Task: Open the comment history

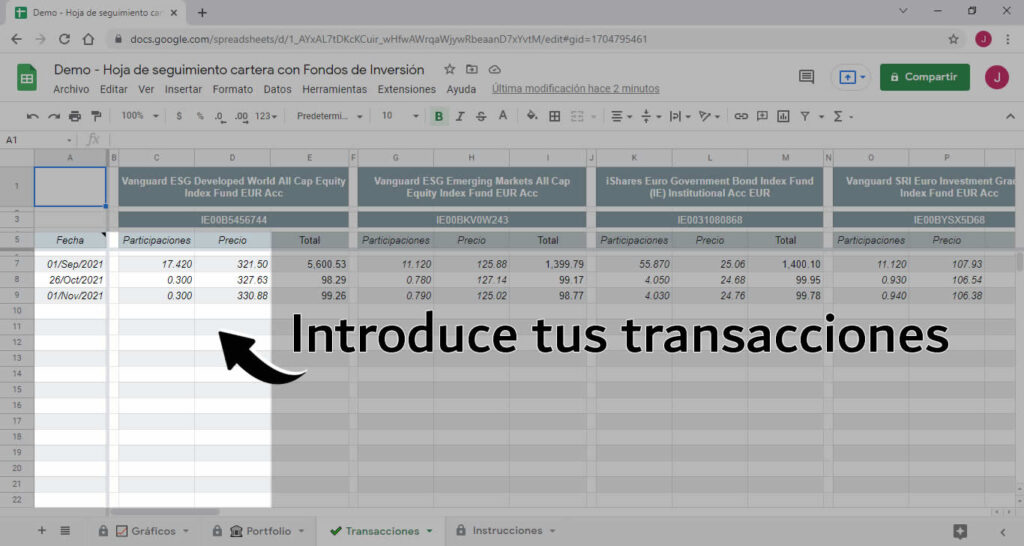Action: click(x=807, y=77)
